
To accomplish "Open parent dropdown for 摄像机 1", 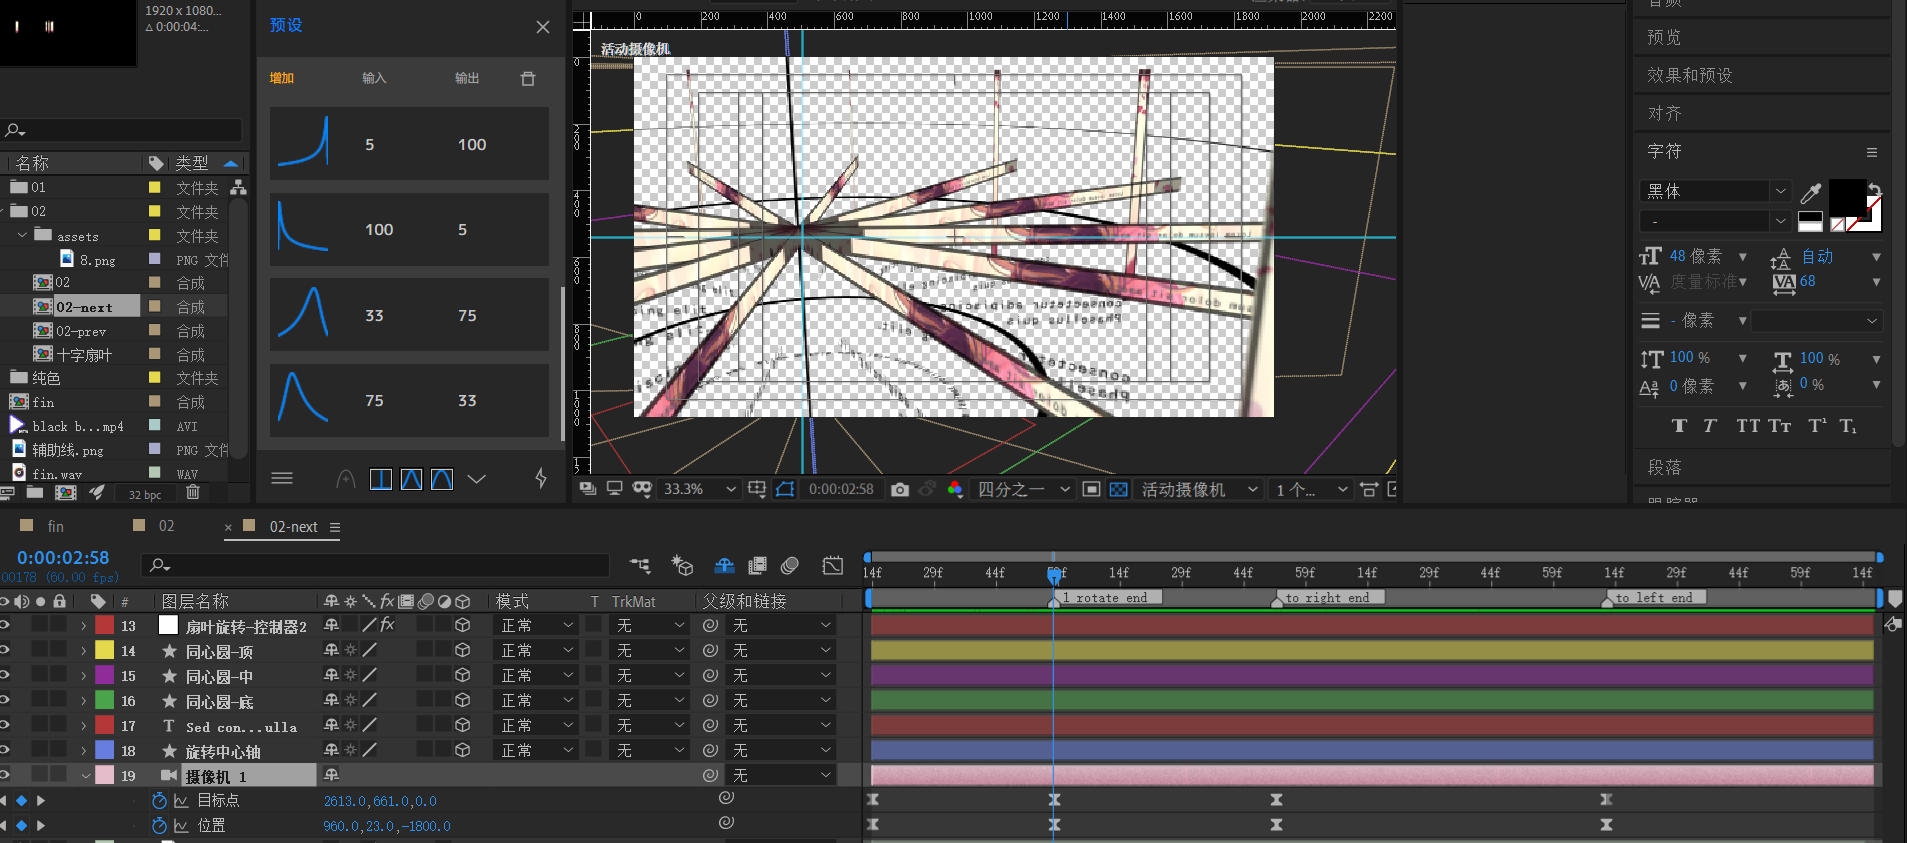I will tap(782, 775).
